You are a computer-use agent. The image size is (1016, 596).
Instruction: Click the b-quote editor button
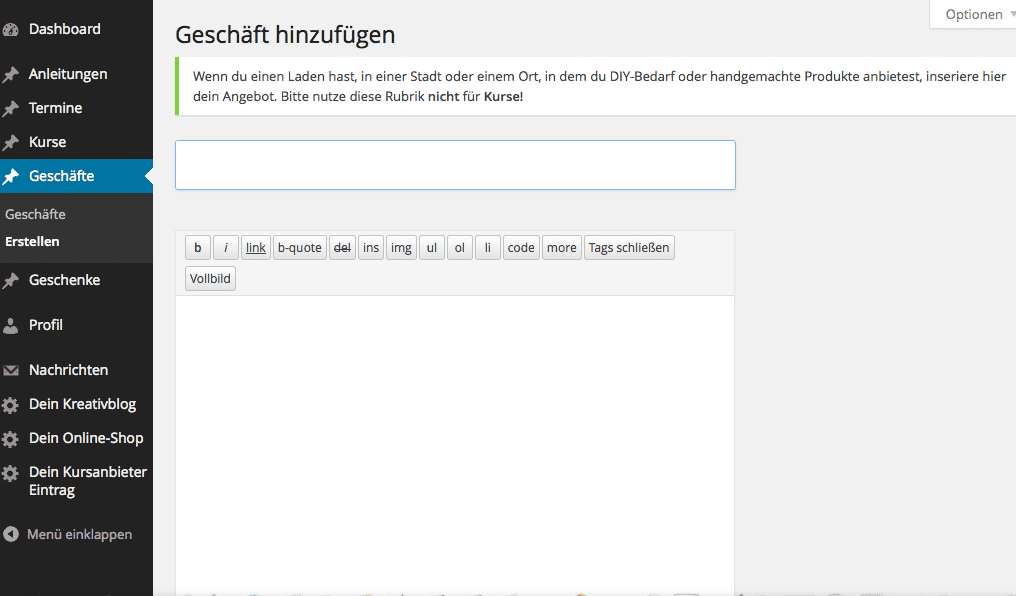point(300,248)
